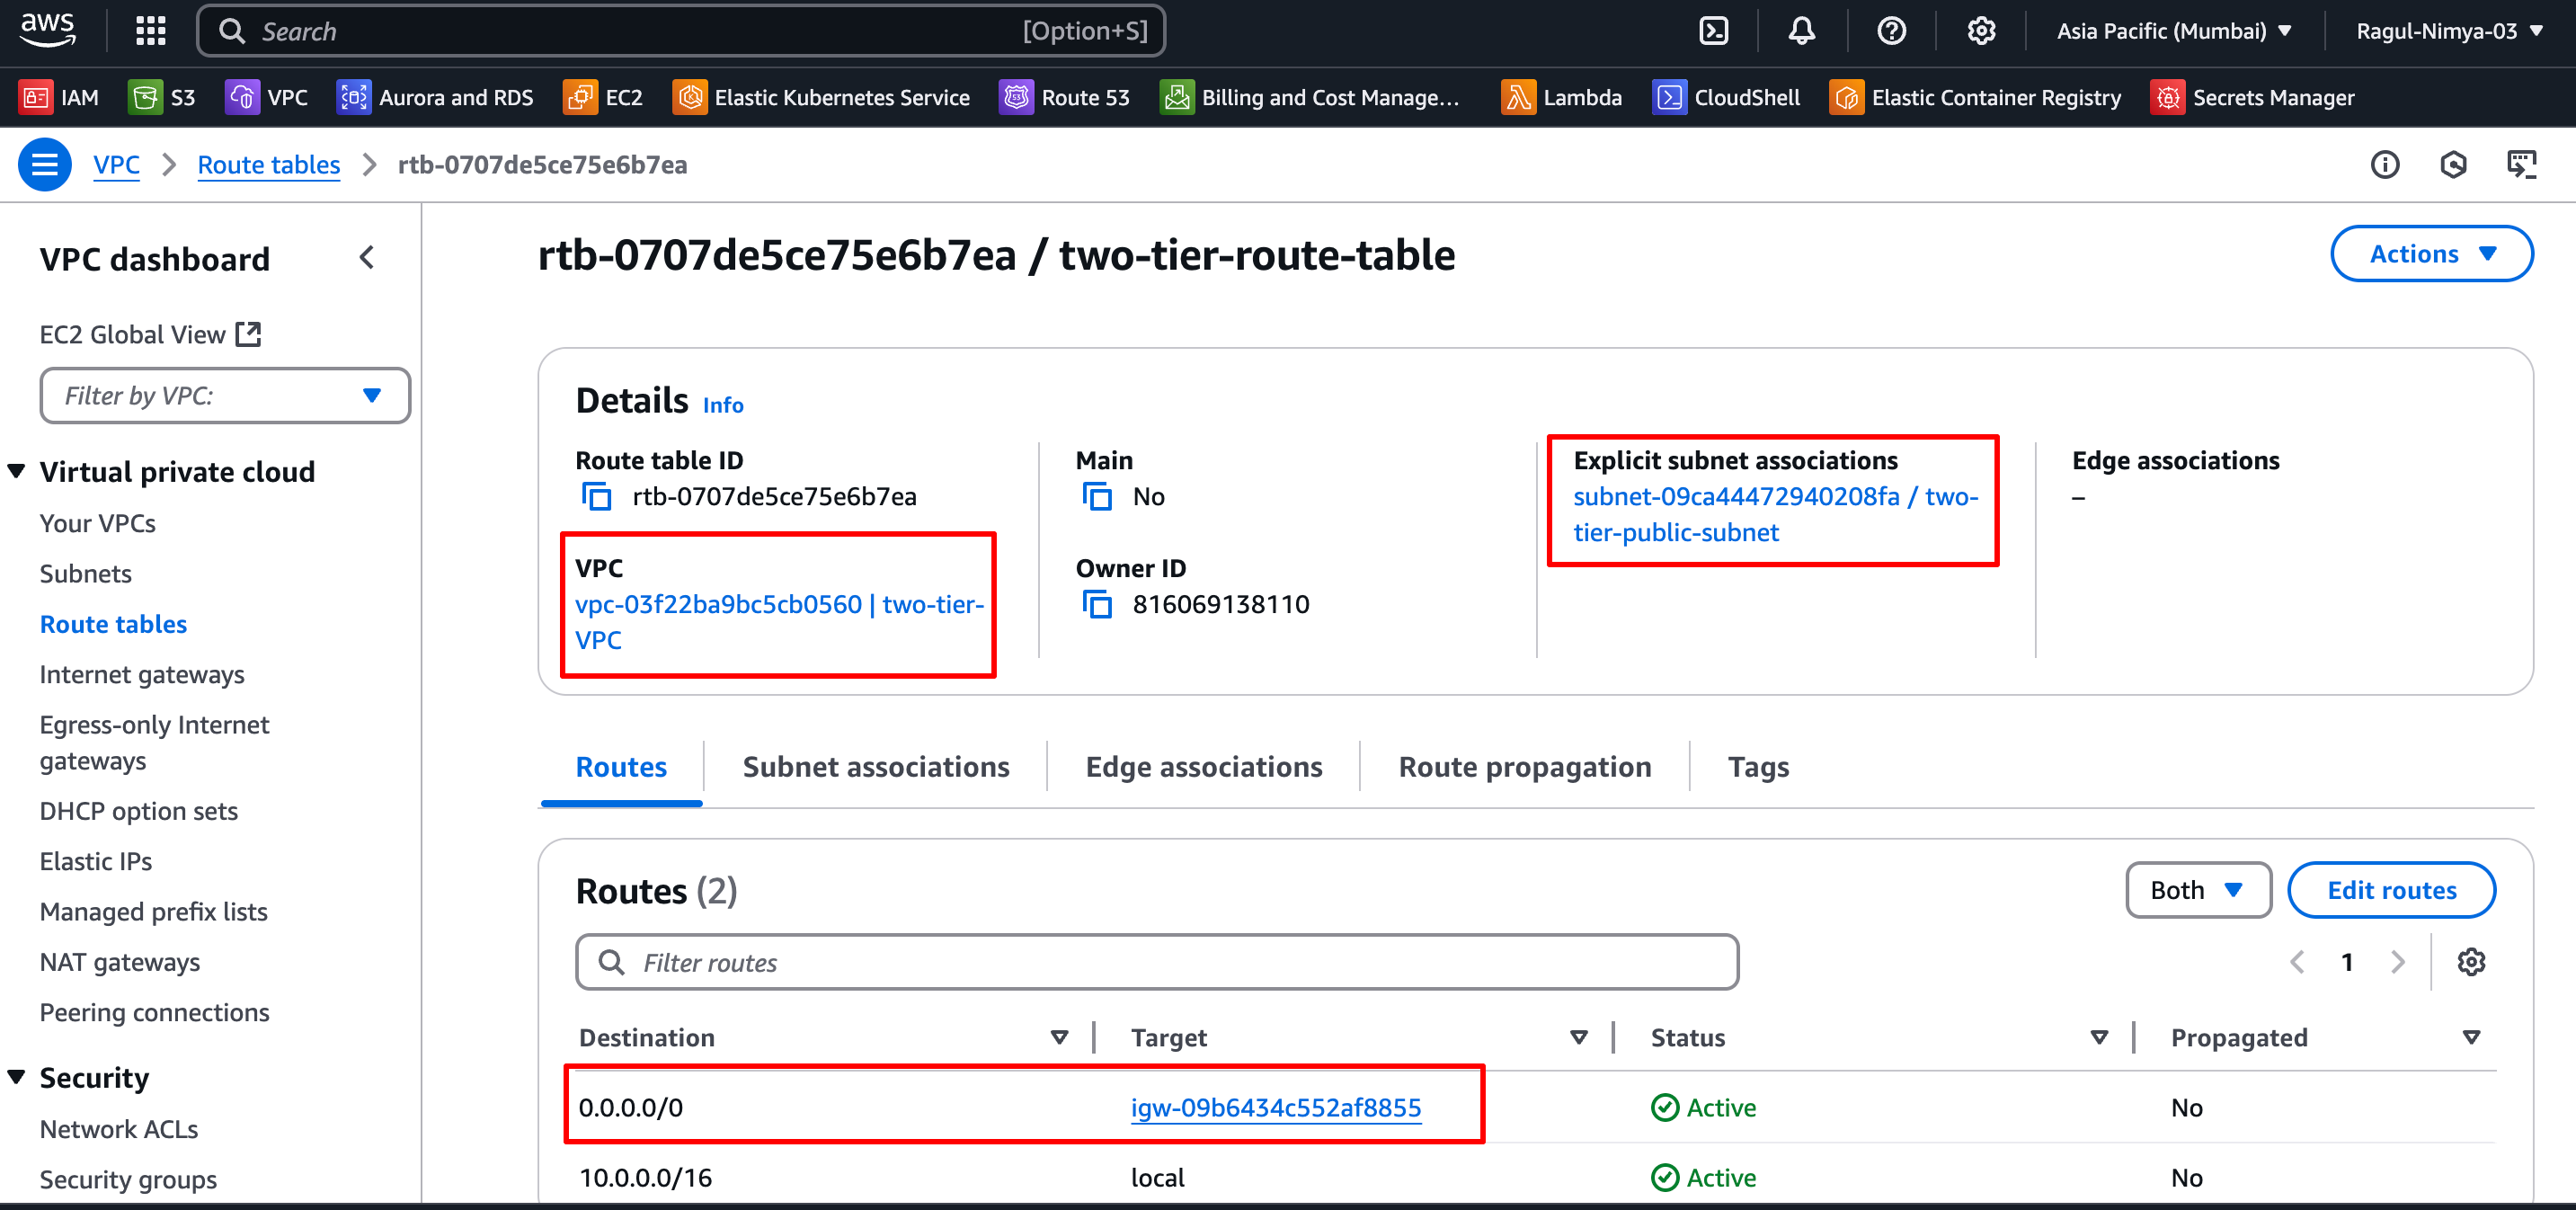The height and width of the screenshot is (1210, 2576).
Task: Open Route 53 shortcut
Action: [x=1064, y=97]
